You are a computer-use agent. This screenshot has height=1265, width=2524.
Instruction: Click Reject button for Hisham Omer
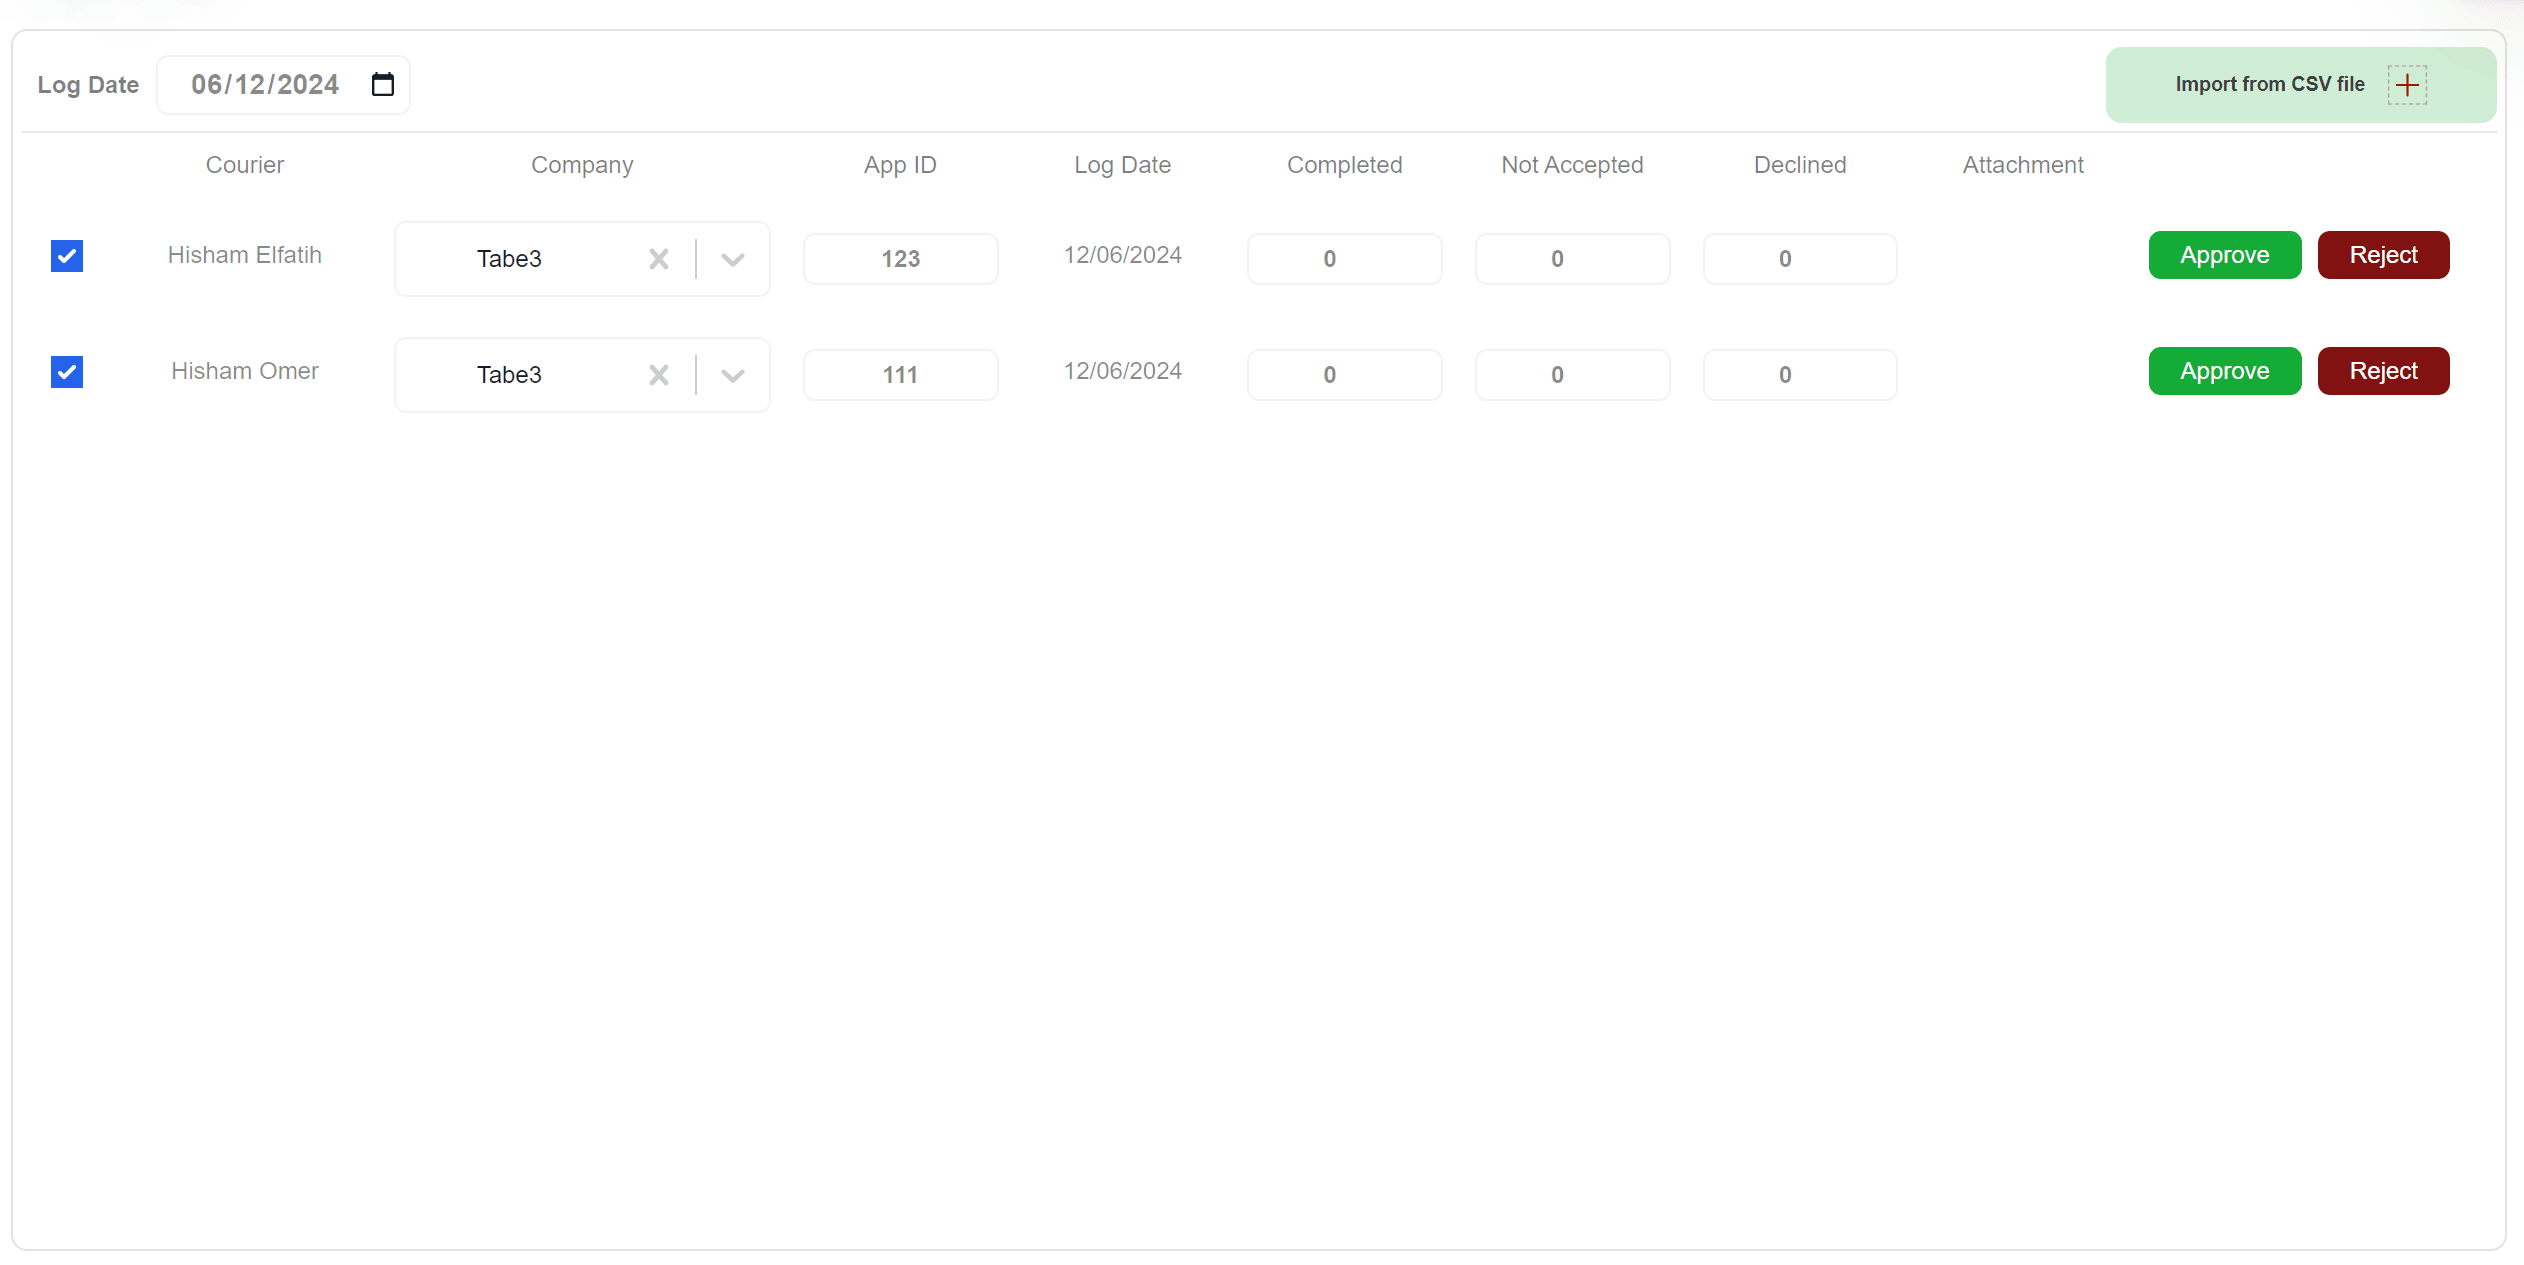point(2384,369)
